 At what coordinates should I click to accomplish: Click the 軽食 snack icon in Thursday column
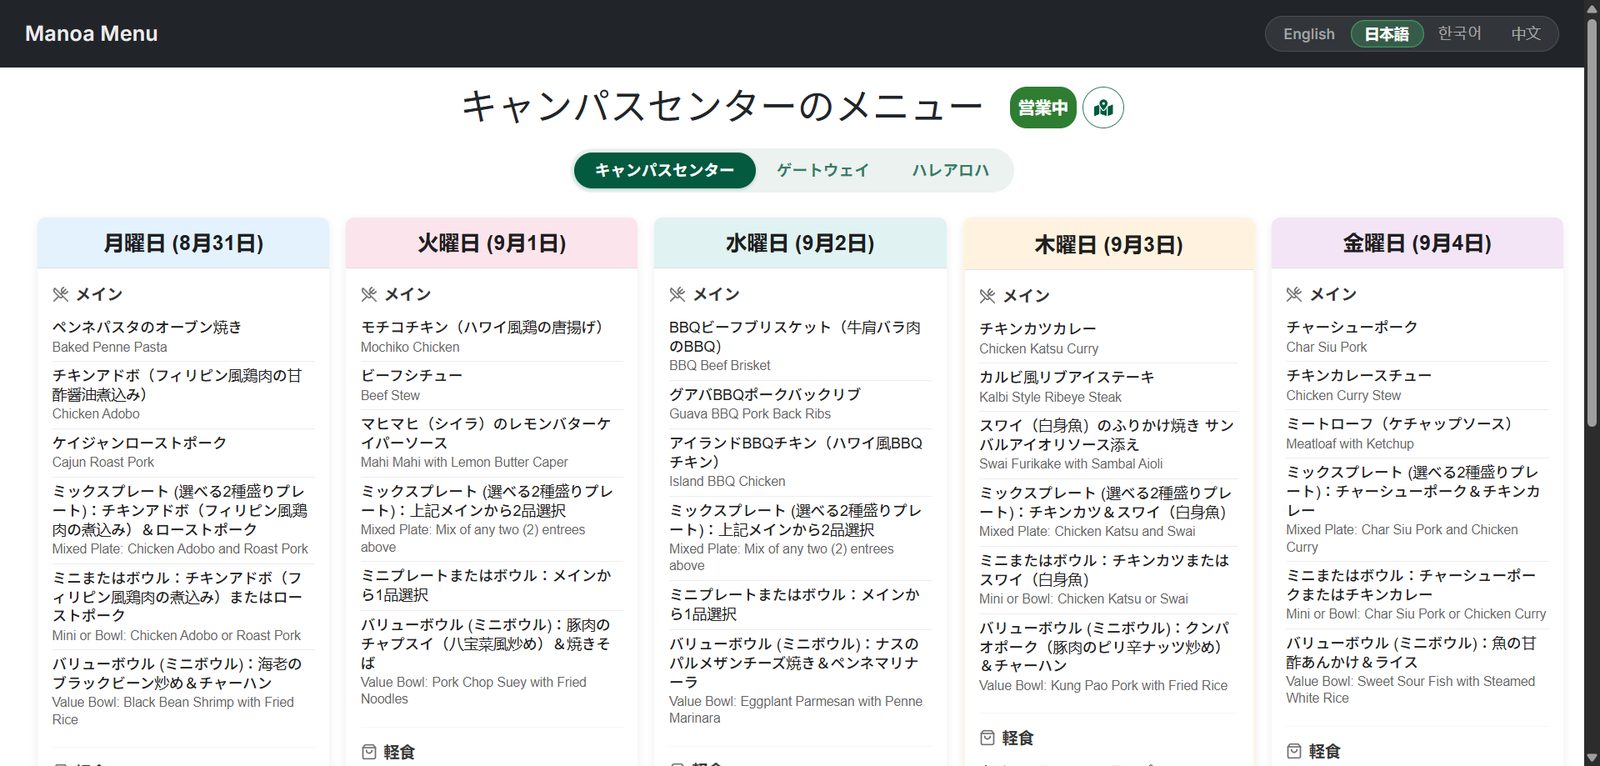987,738
